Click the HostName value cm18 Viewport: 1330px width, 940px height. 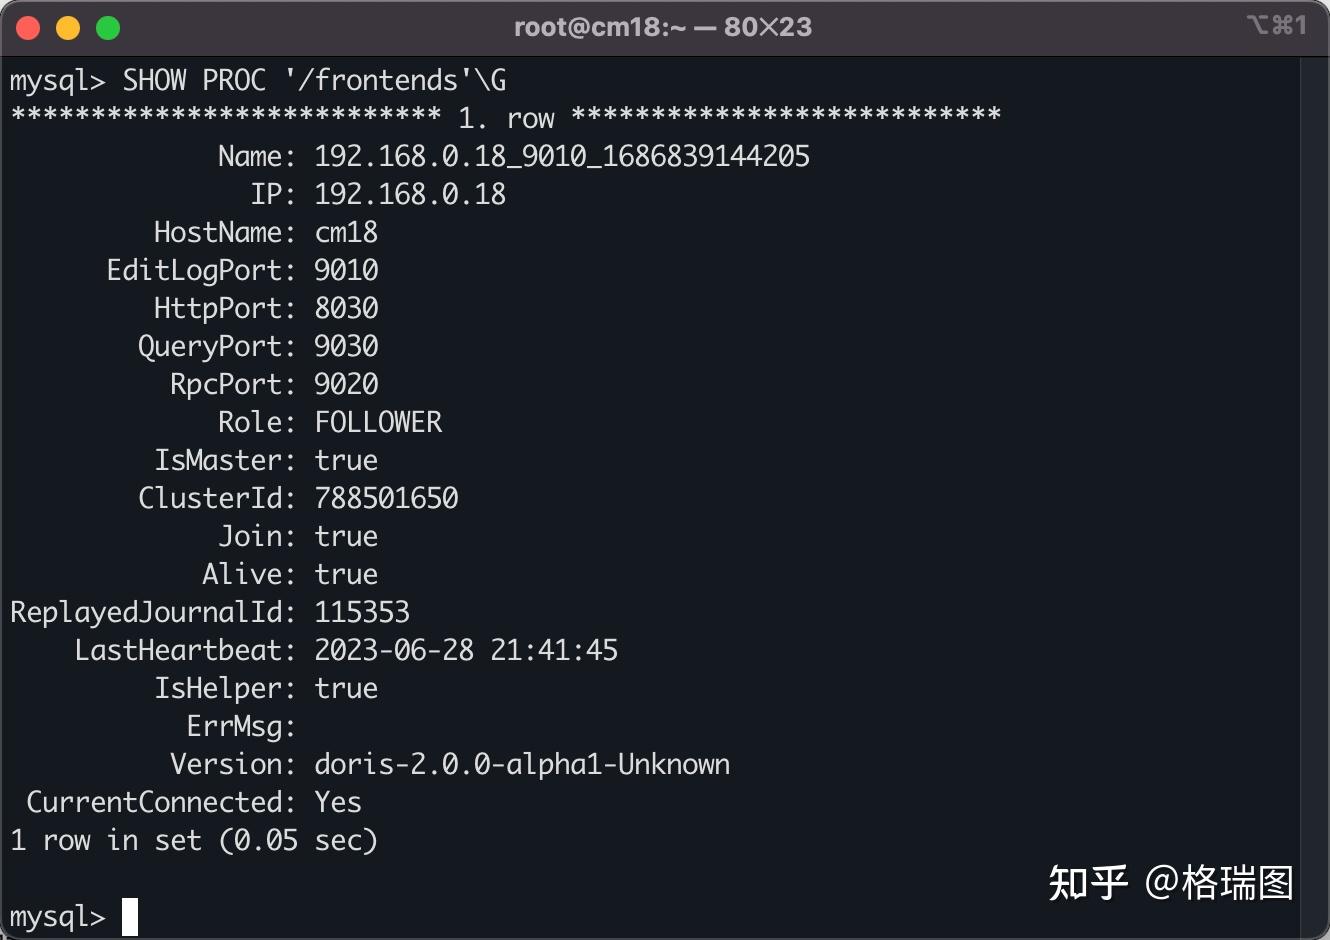coord(346,232)
